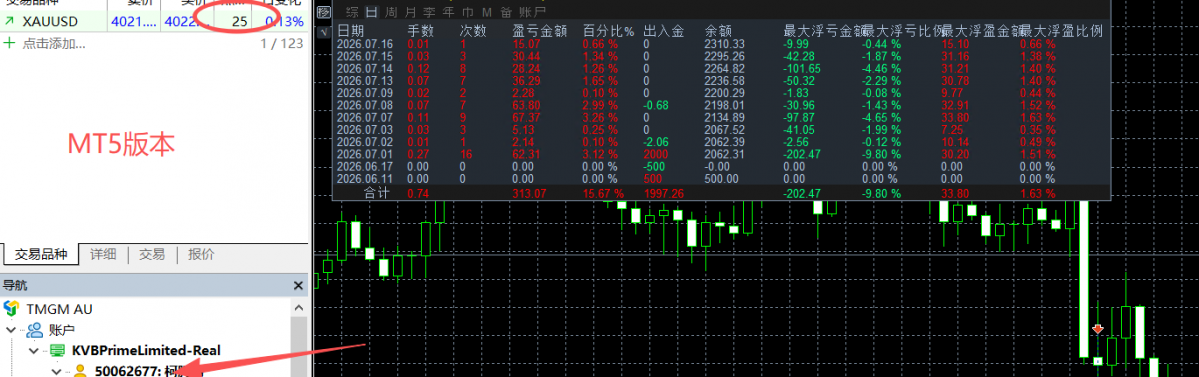Click the 1997.26 total deposit value
This screenshot has height=377, width=1199.
tap(664, 193)
